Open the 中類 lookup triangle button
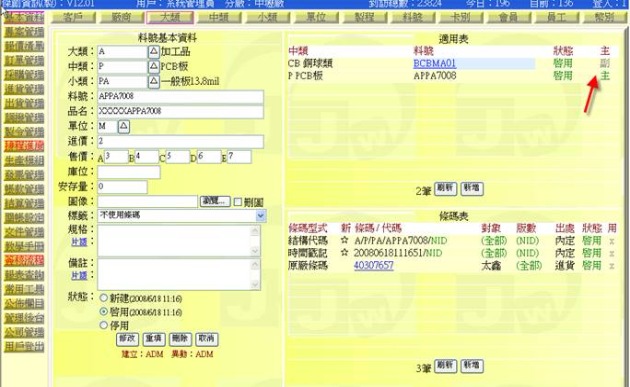The image size is (630, 387). [x=153, y=66]
